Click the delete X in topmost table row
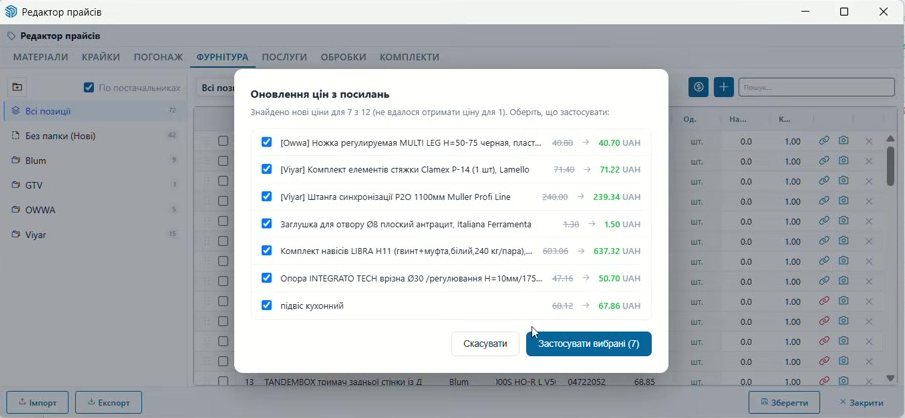The height and width of the screenshot is (418, 905). pyautogui.click(x=869, y=141)
